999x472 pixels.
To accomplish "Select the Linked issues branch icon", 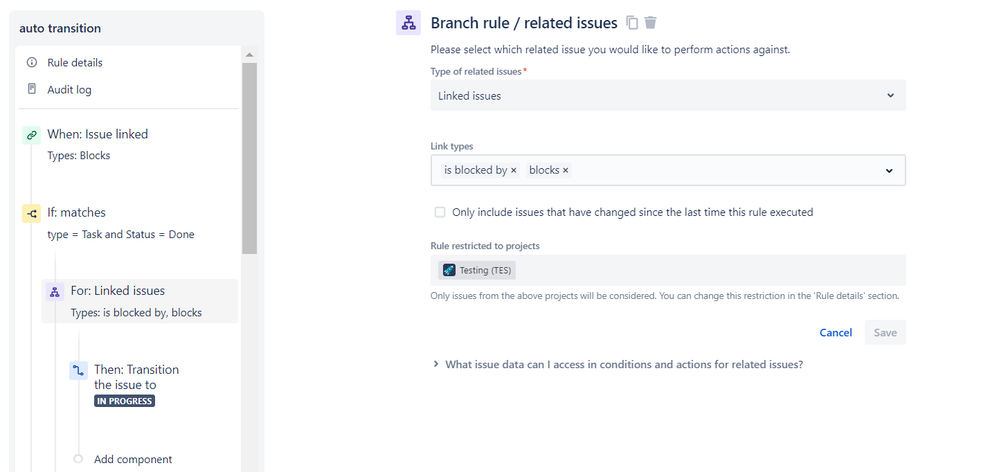I will click(55, 292).
